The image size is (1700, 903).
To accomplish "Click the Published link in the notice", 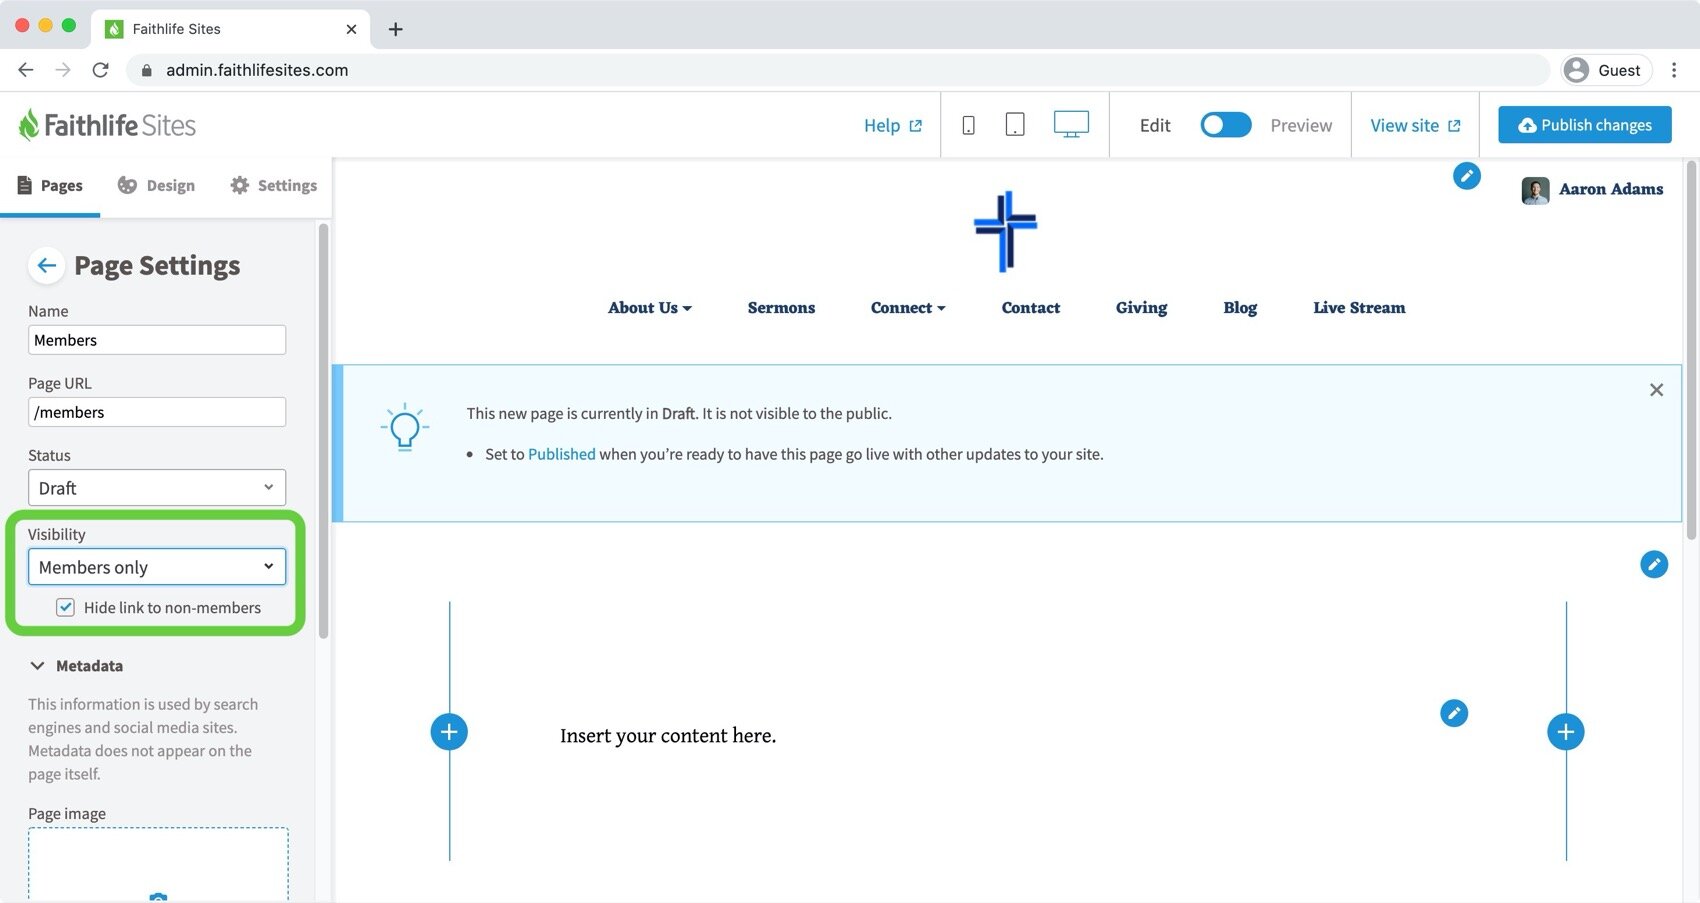I will [x=562, y=454].
